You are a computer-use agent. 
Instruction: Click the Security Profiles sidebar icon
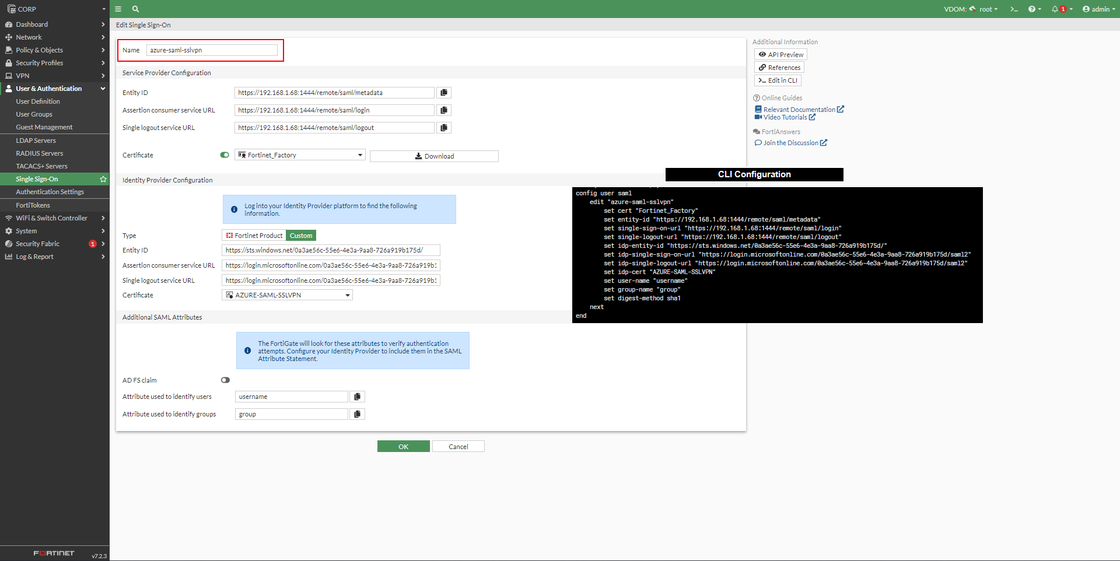pyautogui.click(x=9, y=63)
